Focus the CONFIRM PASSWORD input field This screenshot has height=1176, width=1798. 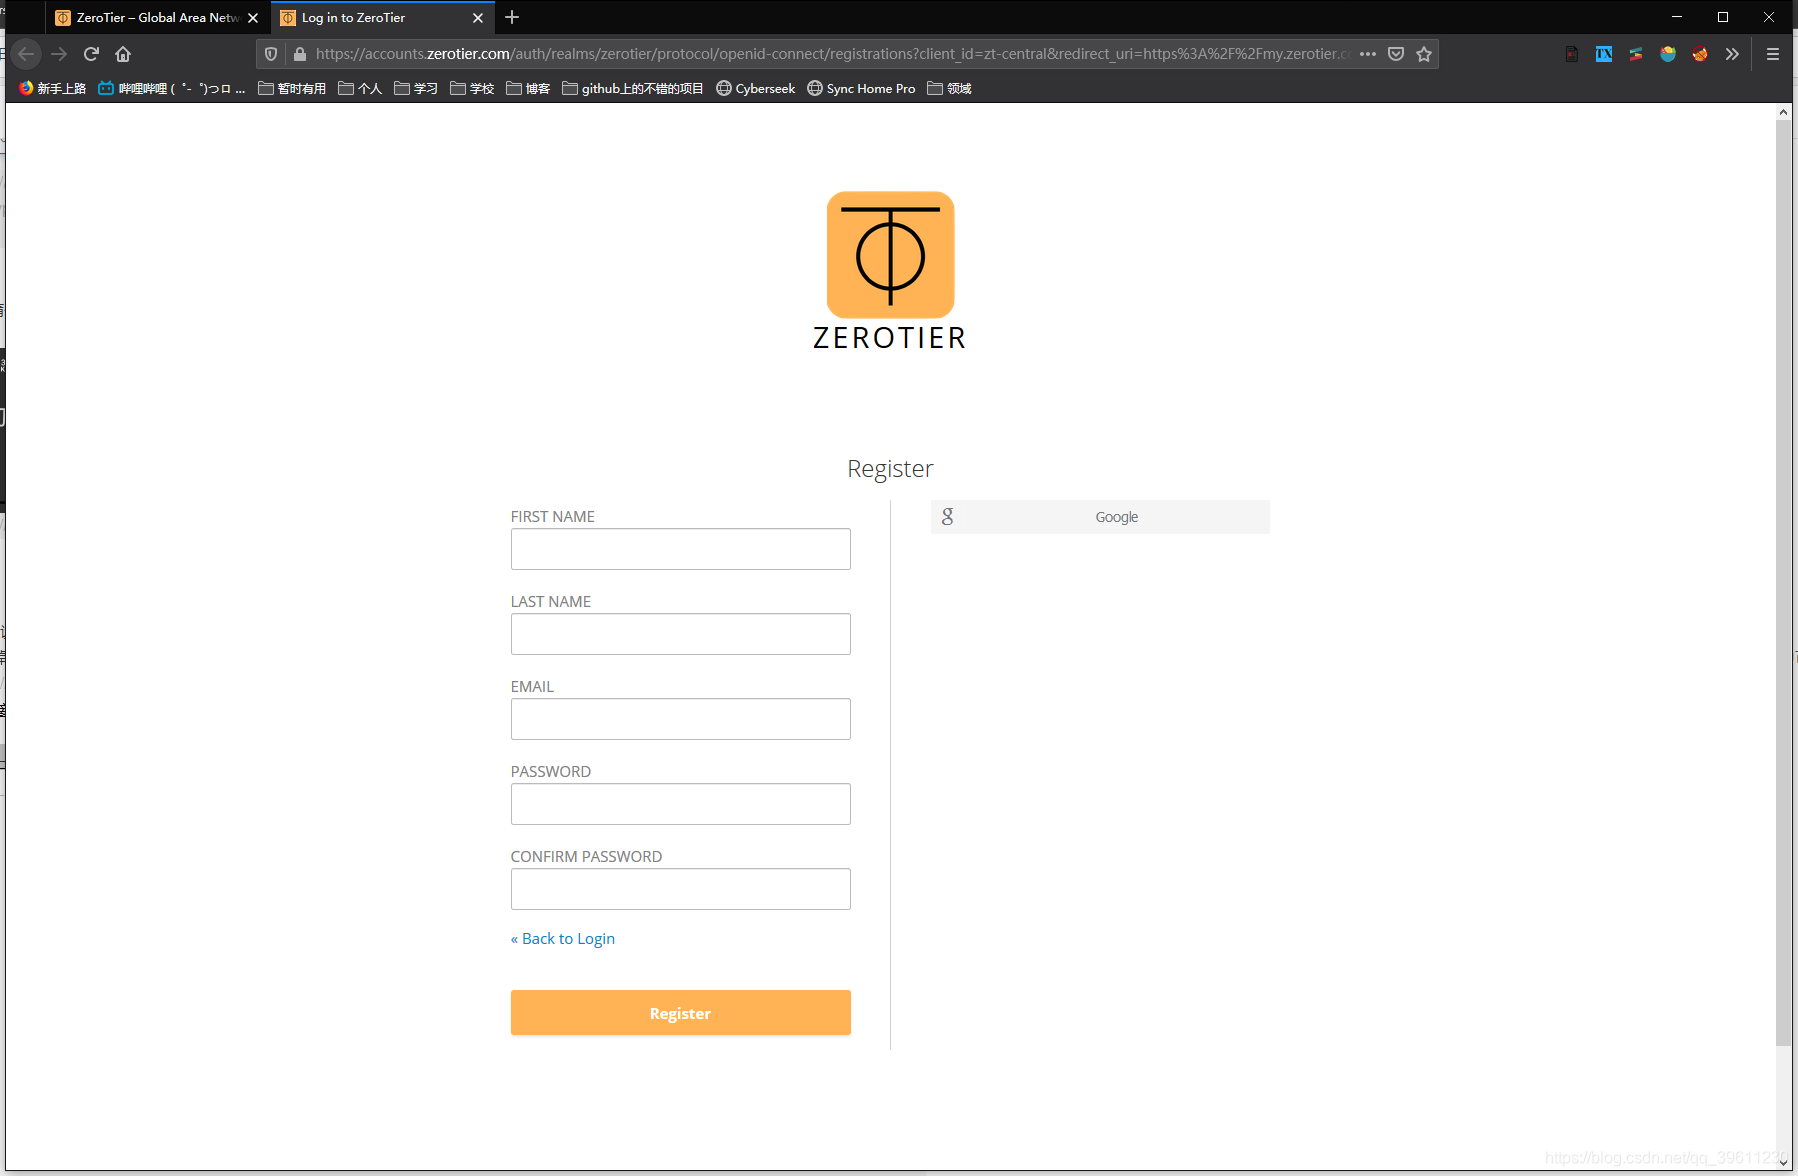point(681,889)
